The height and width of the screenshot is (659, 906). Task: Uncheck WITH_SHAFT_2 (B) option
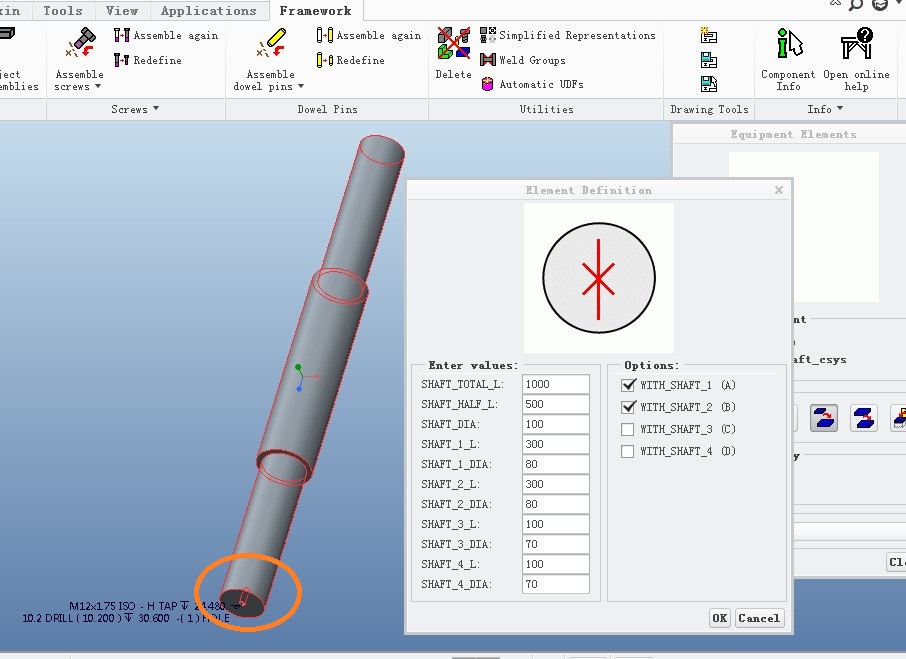point(628,407)
